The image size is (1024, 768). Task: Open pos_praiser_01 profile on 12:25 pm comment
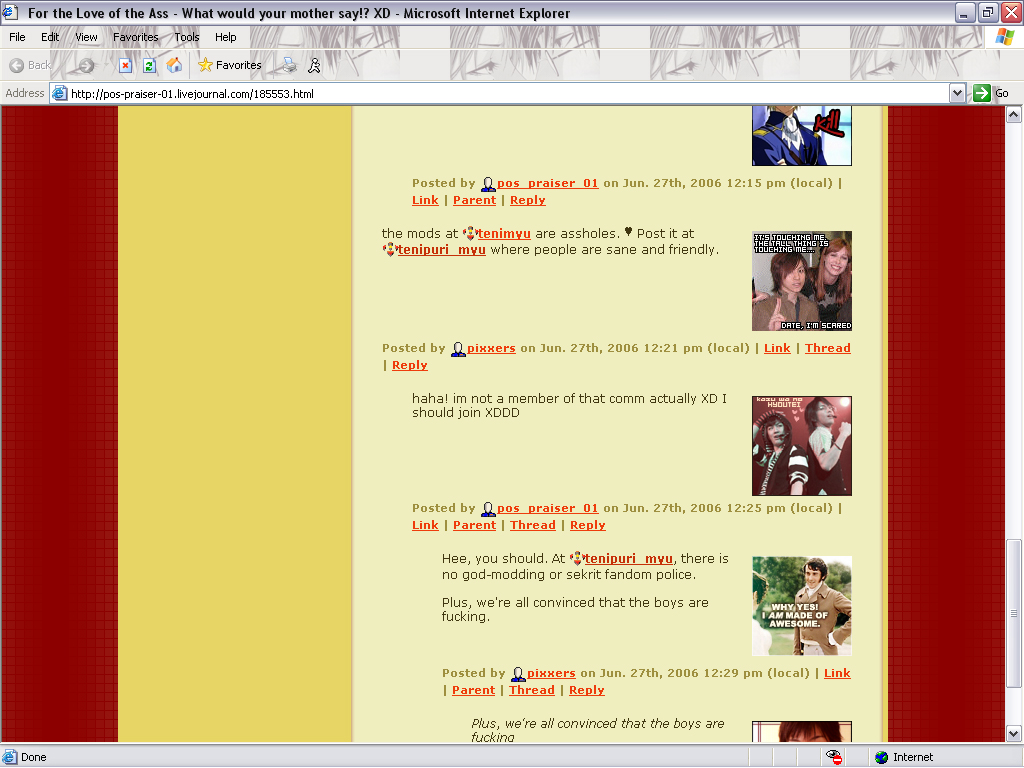[x=547, y=508]
